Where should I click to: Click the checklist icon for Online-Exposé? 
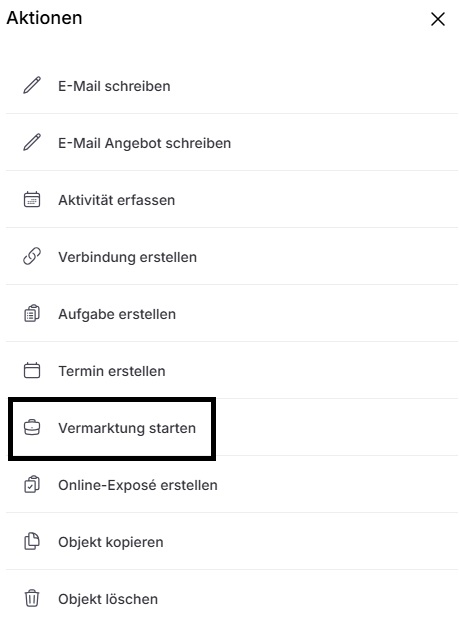[x=32, y=484]
